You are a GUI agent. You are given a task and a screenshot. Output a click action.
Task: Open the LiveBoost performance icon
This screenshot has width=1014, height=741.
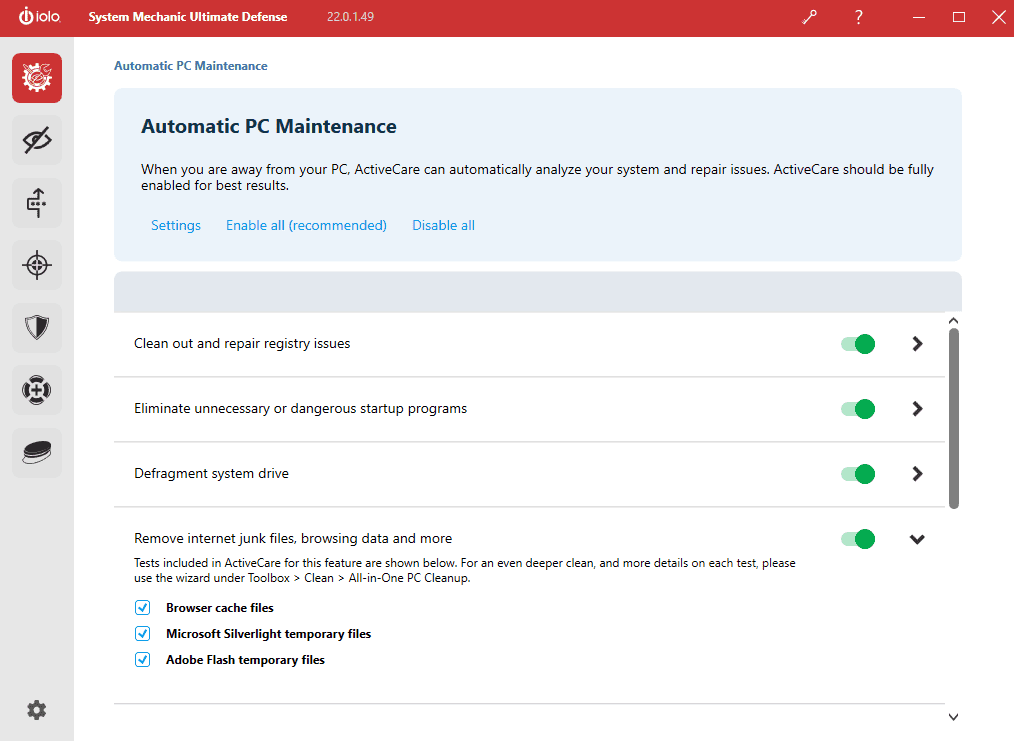pyautogui.click(x=36, y=202)
